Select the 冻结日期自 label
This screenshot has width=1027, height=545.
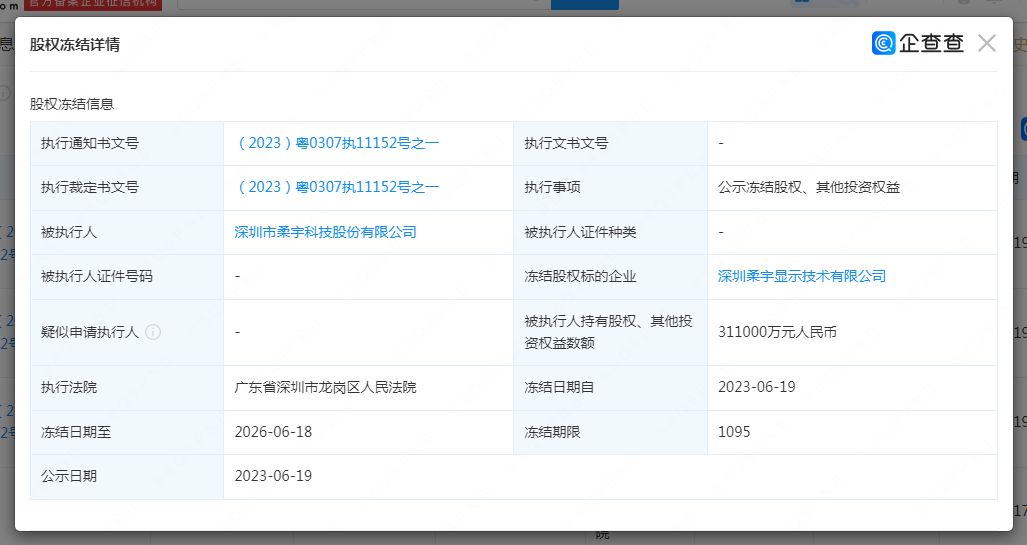(559, 387)
